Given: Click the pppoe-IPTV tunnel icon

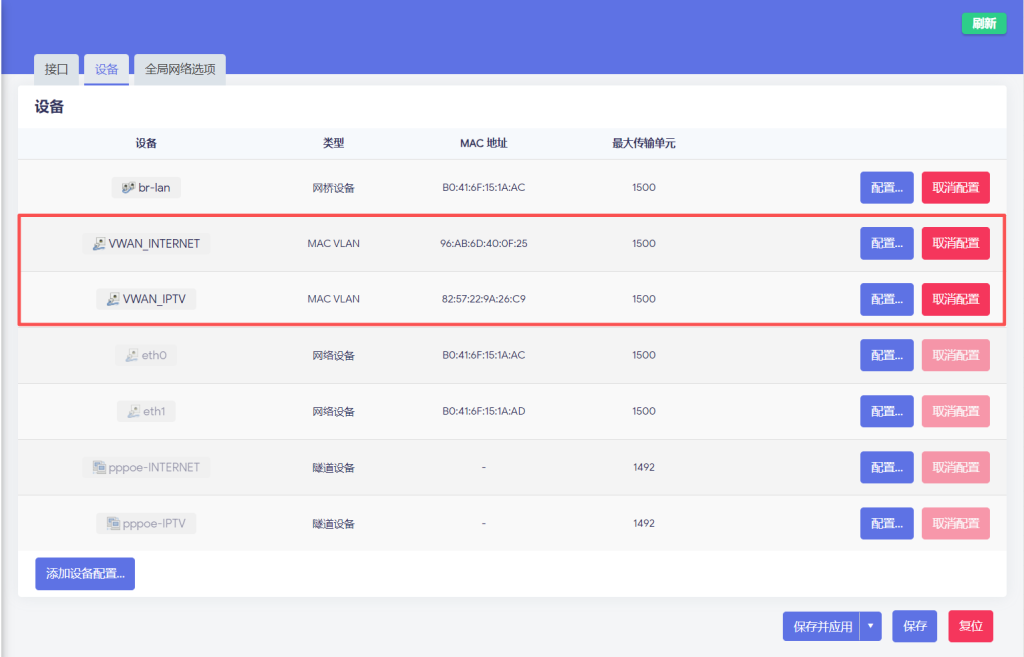Looking at the screenshot, I should [113, 523].
